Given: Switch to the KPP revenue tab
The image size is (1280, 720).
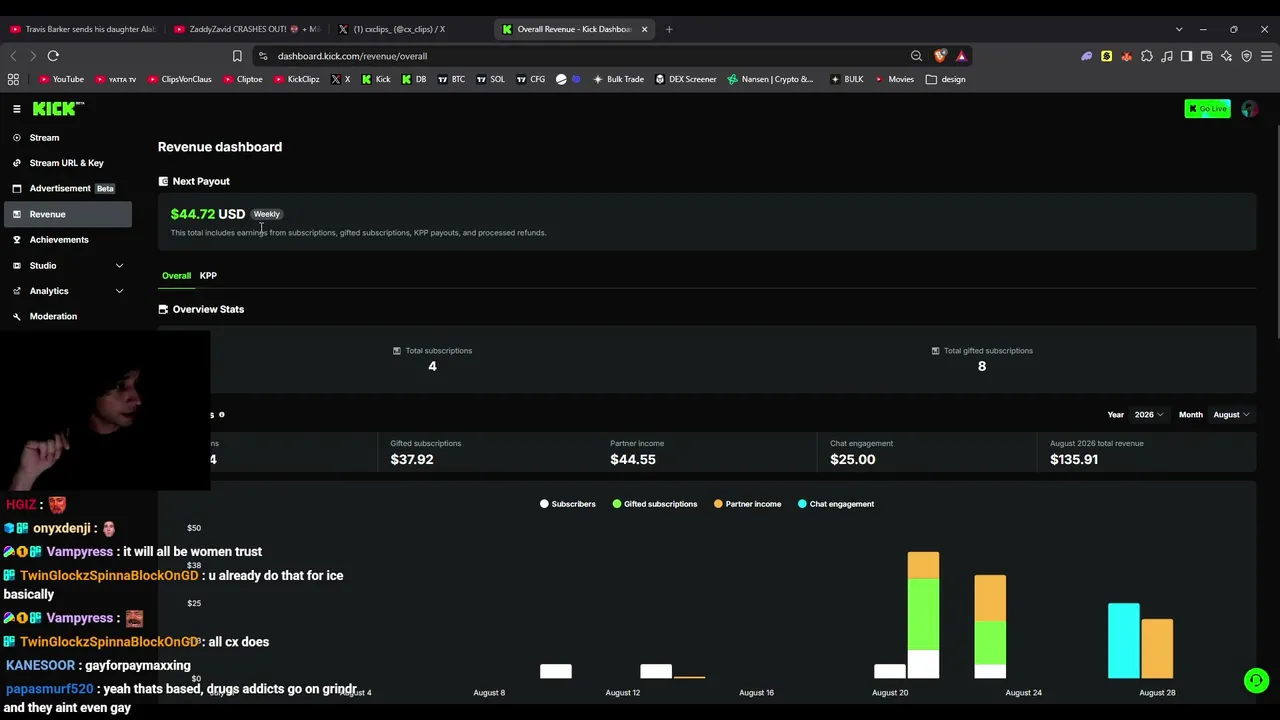Looking at the screenshot, I should click(208, 276).
